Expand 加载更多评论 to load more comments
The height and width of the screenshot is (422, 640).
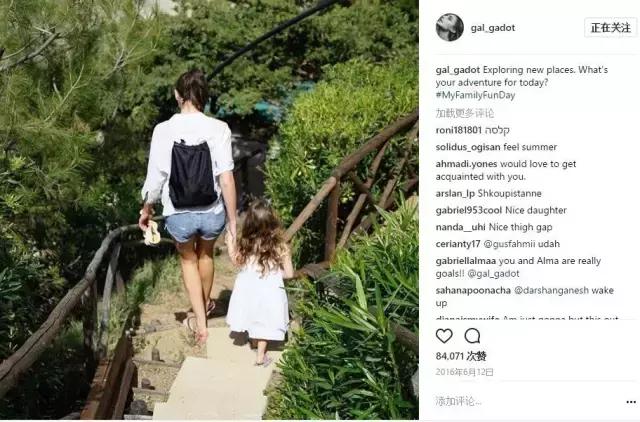pyautogui.click(x=464, y=113)
